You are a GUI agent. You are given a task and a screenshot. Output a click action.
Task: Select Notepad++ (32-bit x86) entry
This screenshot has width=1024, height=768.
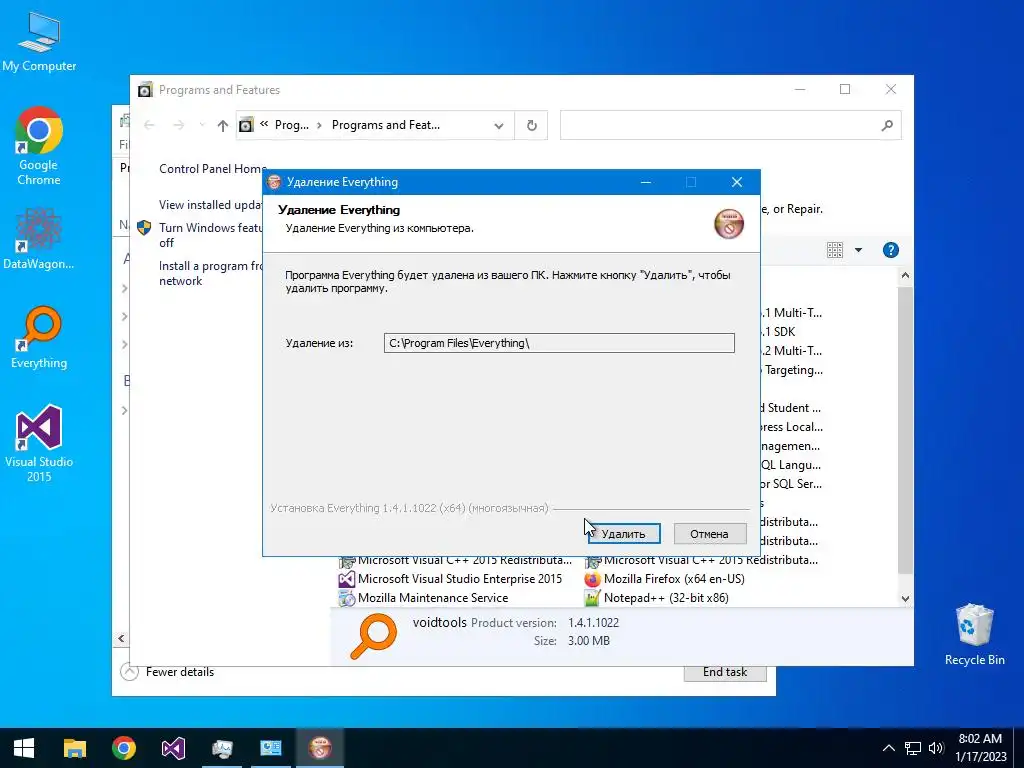click(x=657, y=598)
